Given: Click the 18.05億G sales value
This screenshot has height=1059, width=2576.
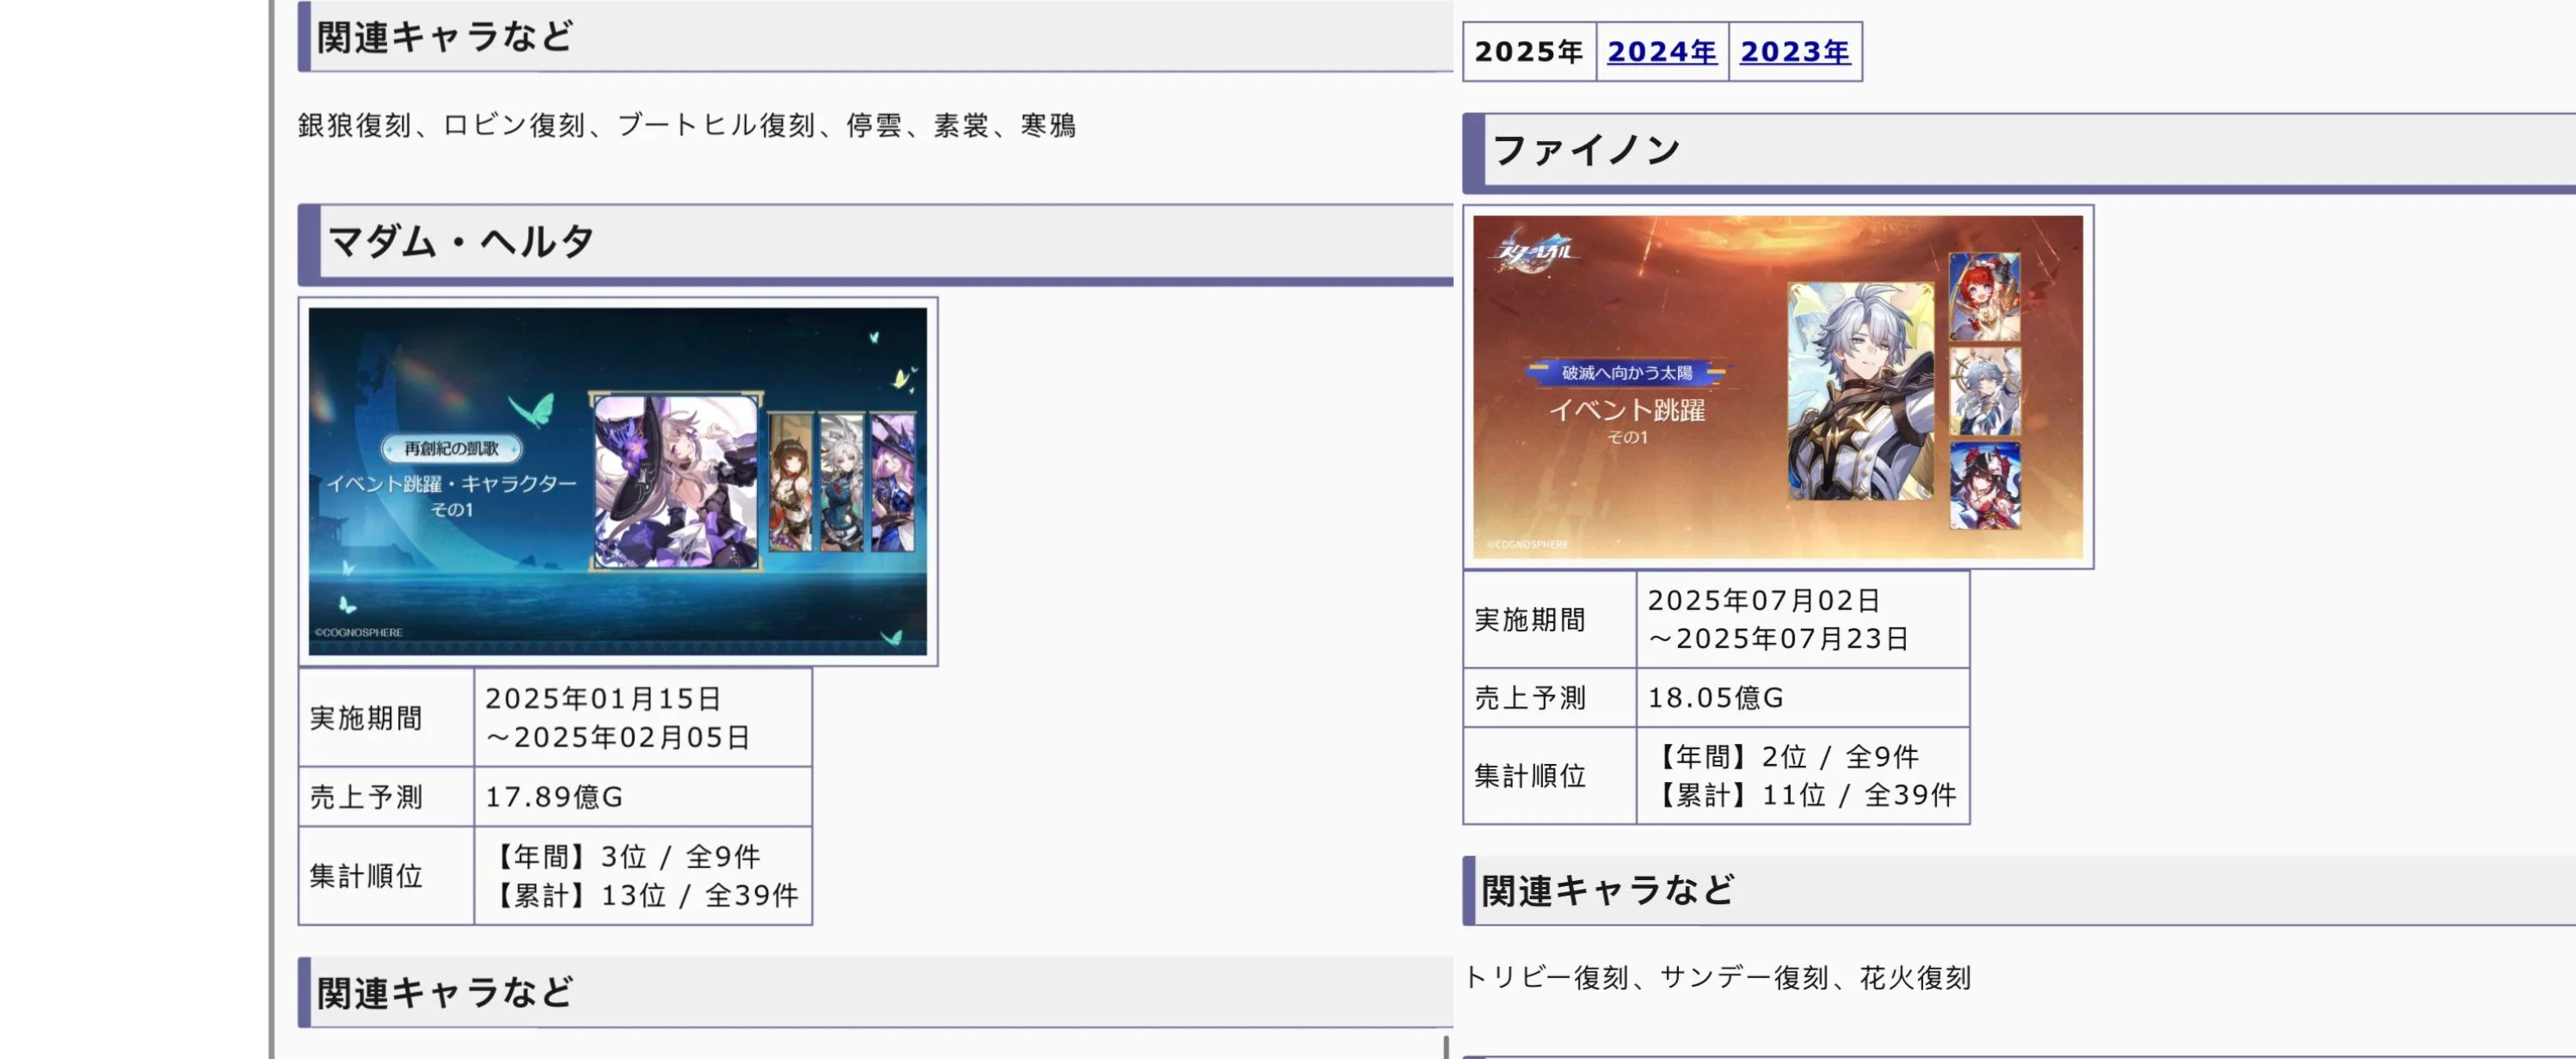Looking at the screenshot, I should (1716, 697).
